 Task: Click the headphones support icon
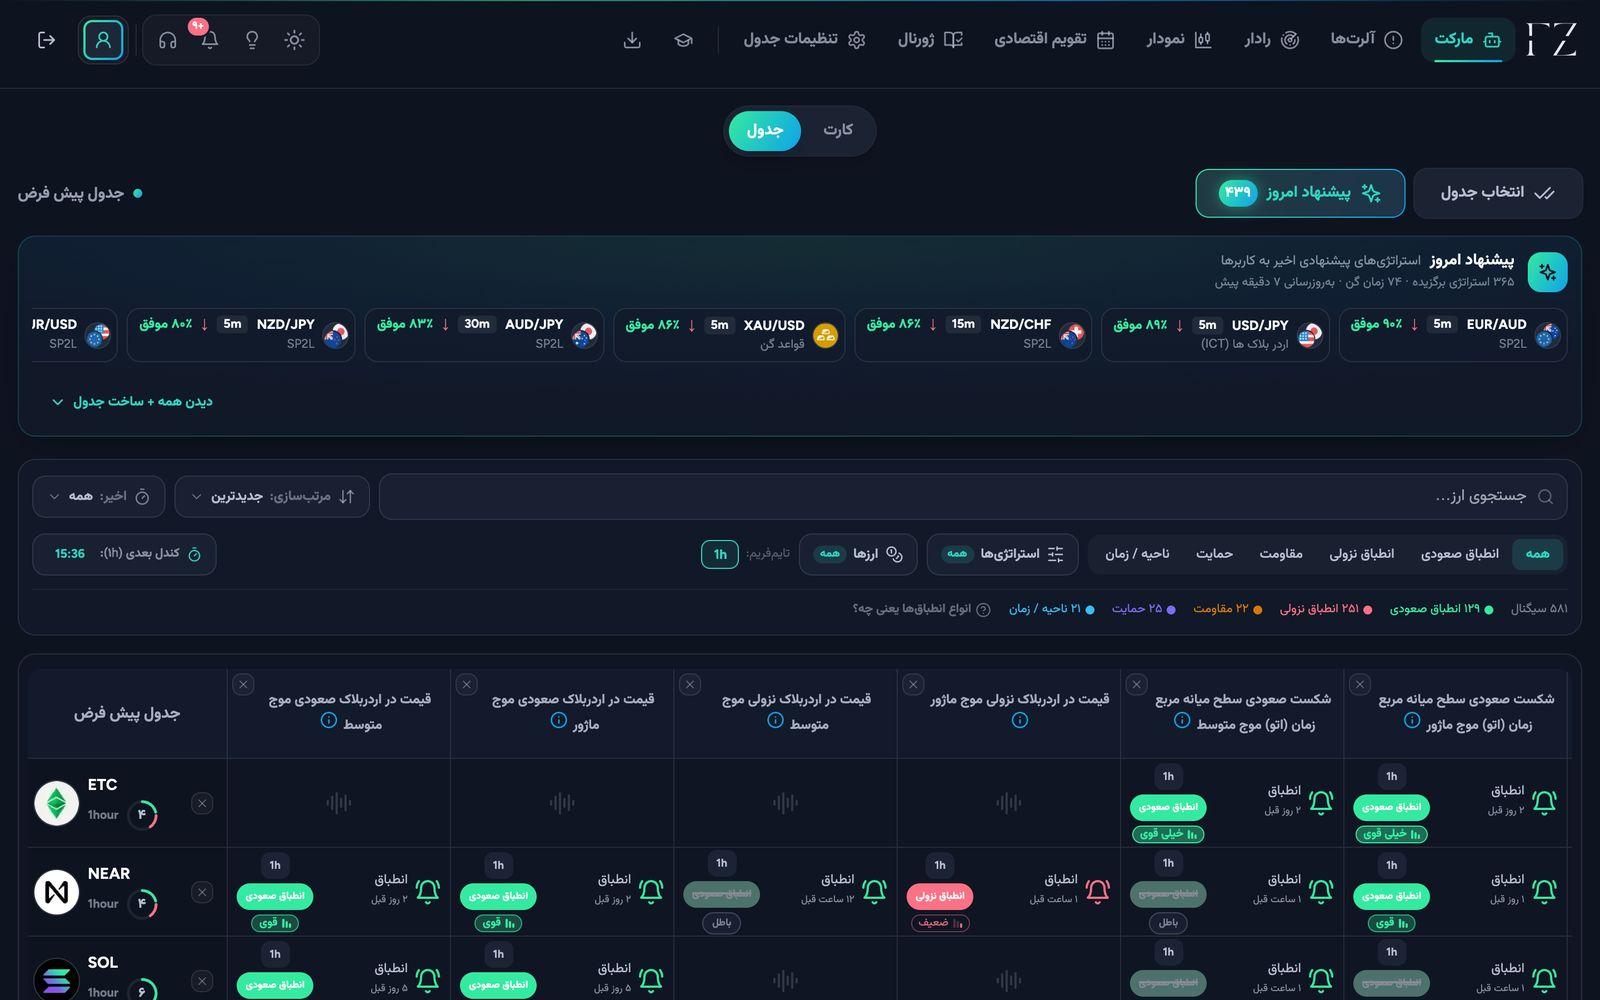click(x=168, y=40)
